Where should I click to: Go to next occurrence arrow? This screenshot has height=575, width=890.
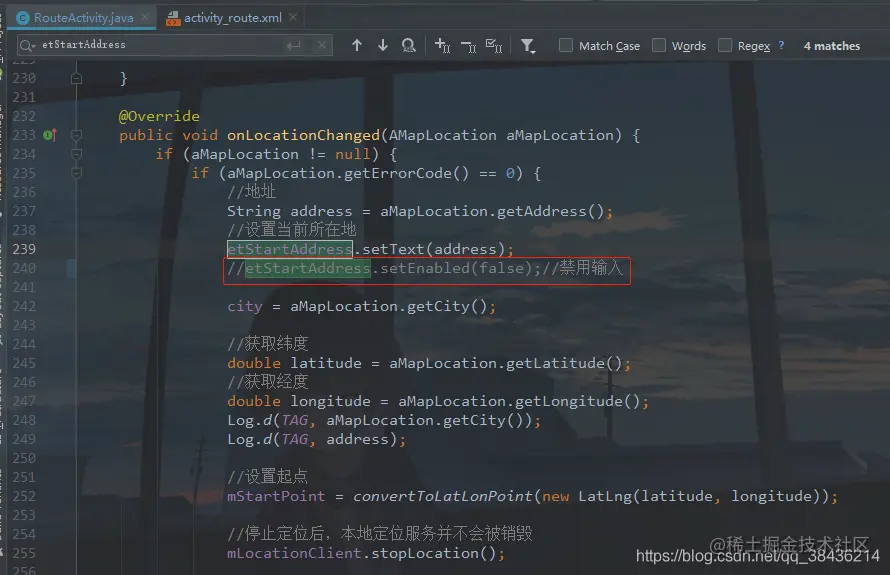tap(383, 45)
